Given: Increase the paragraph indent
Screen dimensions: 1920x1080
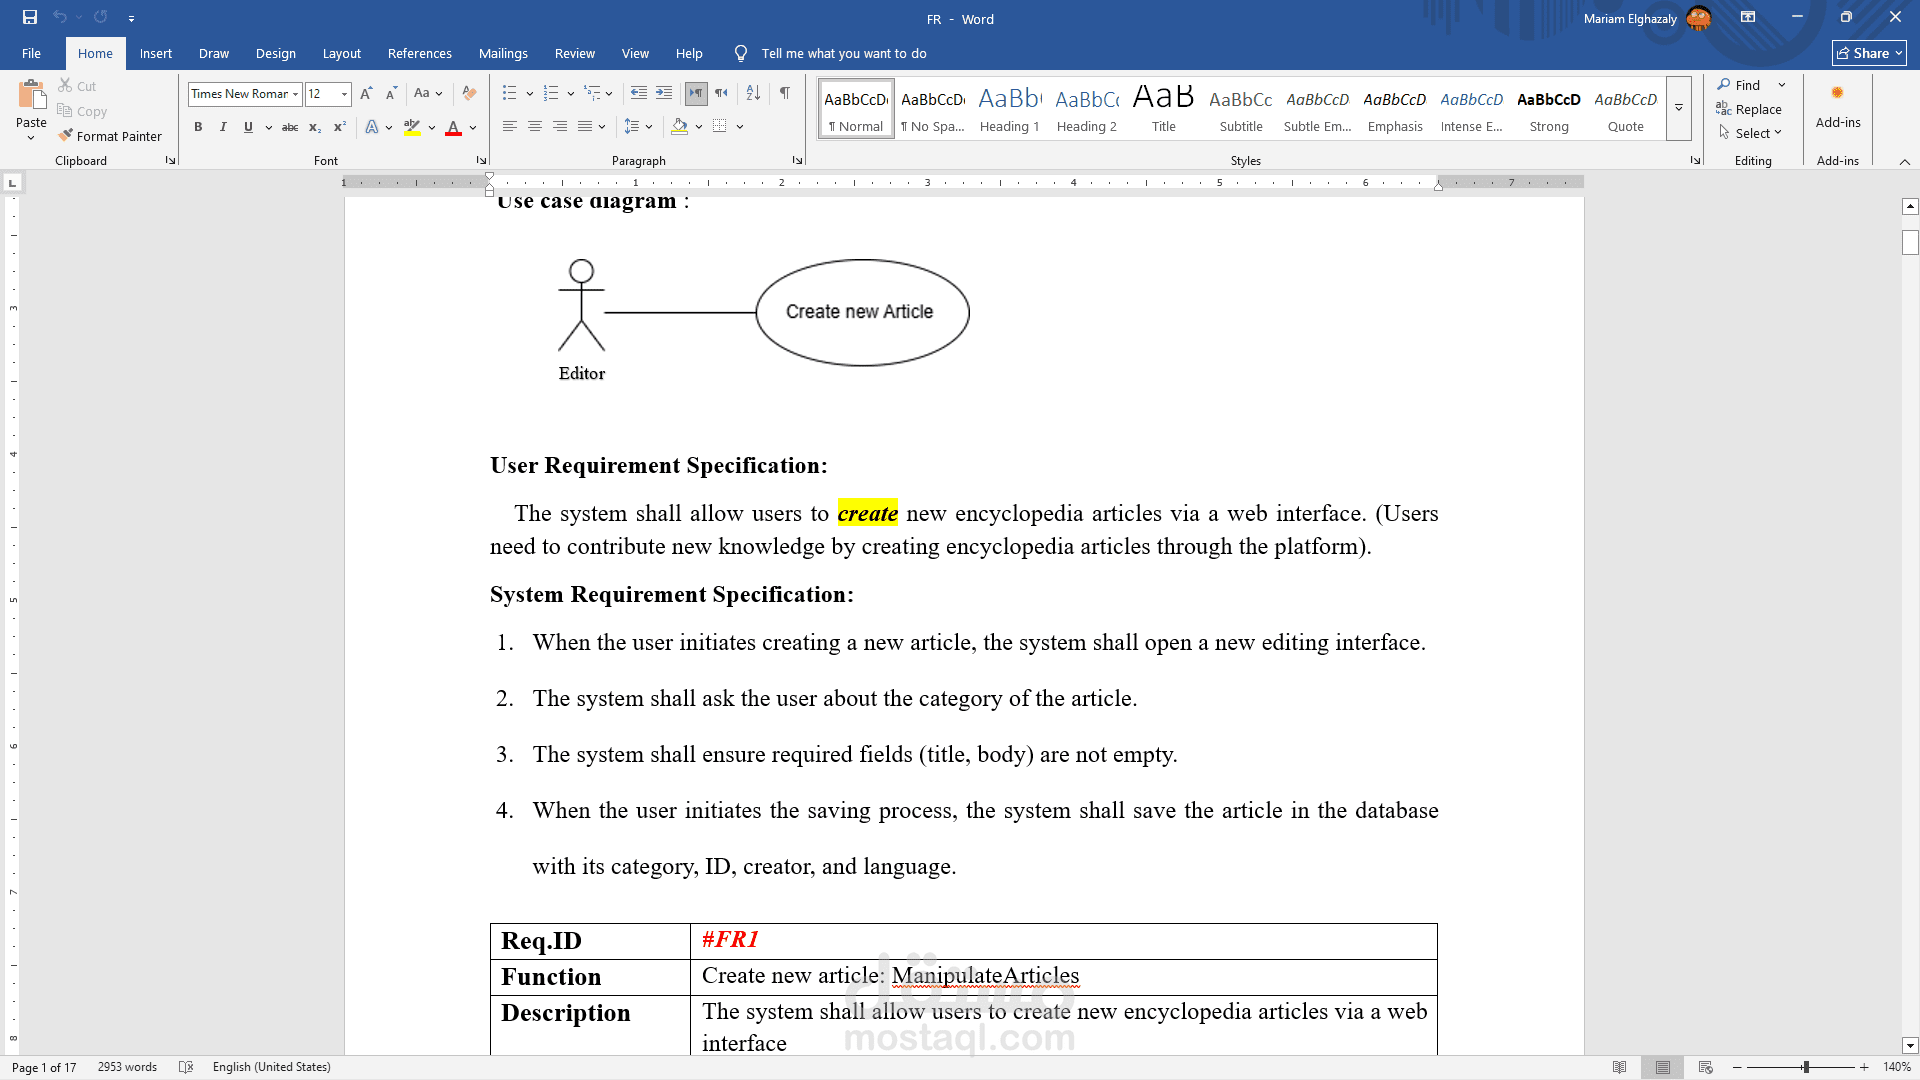Looking at the screenshot, I should [664, 93].
